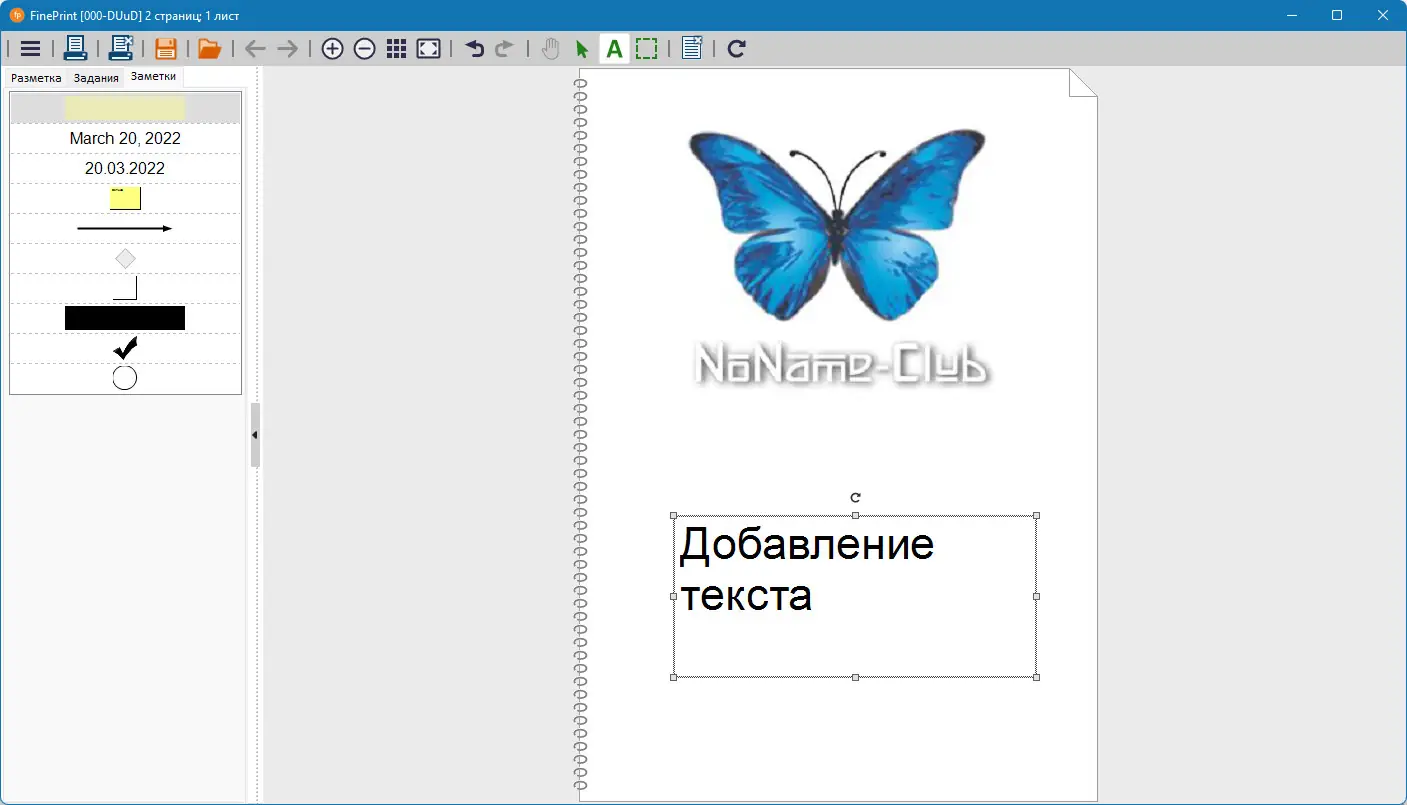Undo the last action
The height and width of the screenshot is (805, 1407).
475,49
